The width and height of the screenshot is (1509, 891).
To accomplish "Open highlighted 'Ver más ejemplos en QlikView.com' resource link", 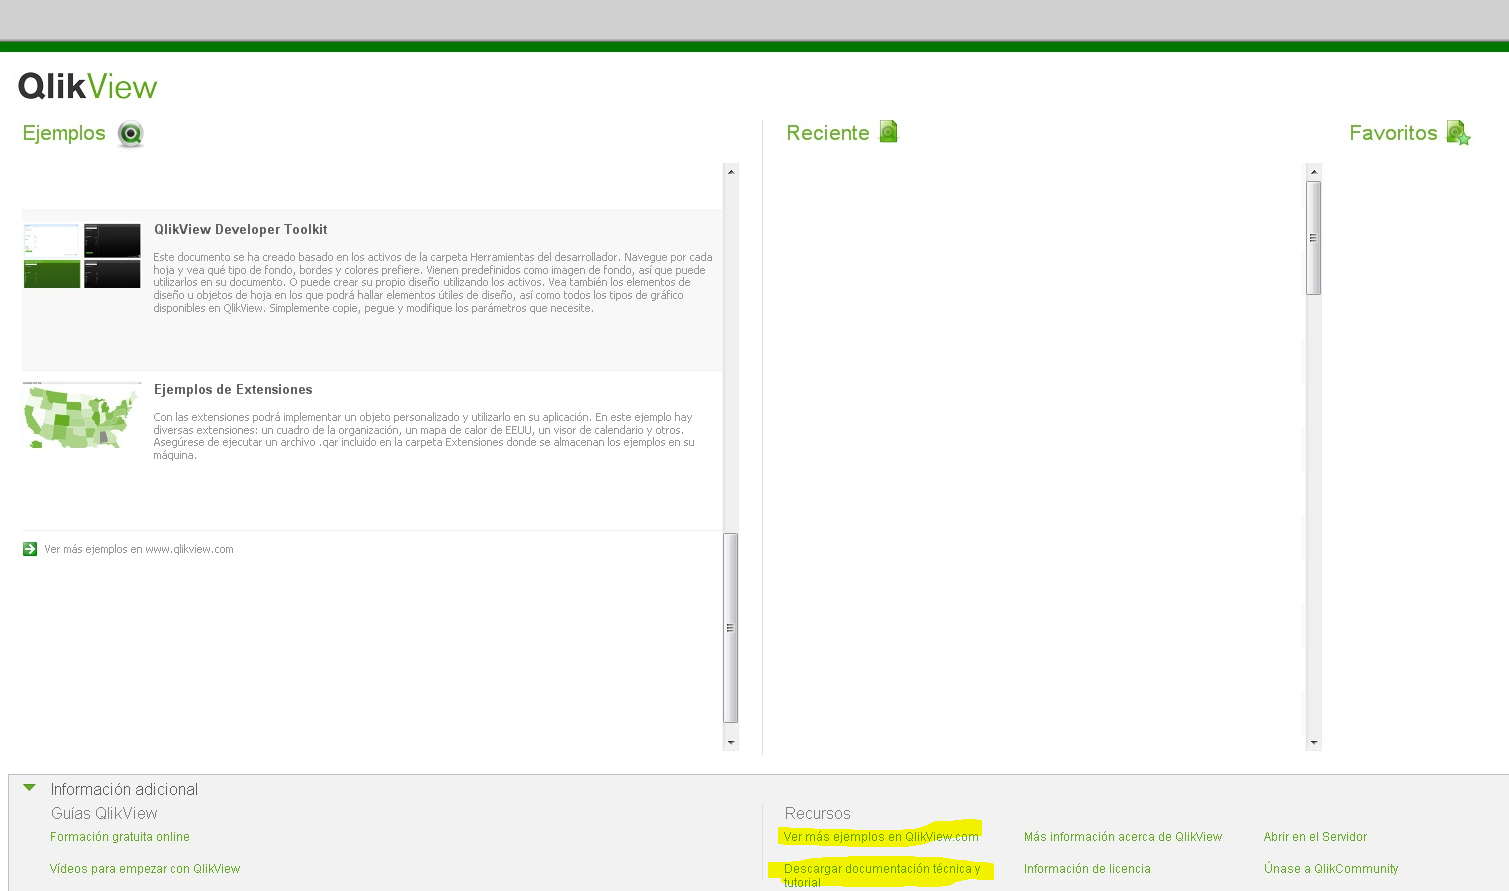I will pyautogui.click(x=881, y=837).
